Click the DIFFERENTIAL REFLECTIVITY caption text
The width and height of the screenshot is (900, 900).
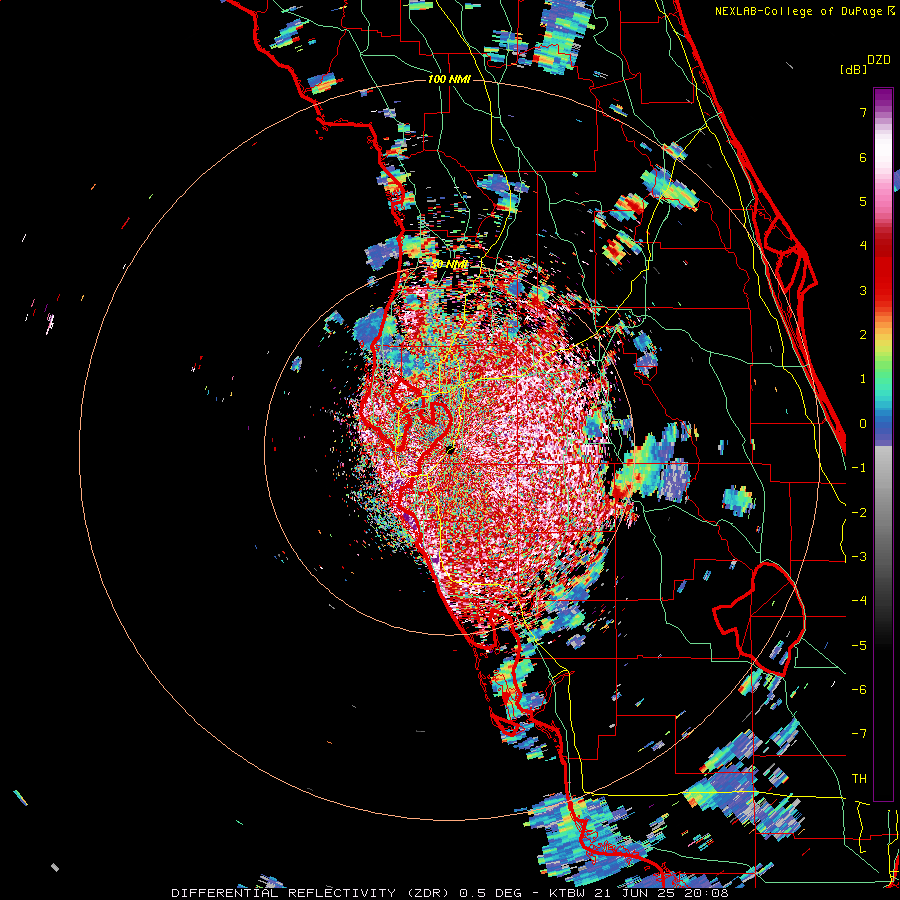[284, 893]
